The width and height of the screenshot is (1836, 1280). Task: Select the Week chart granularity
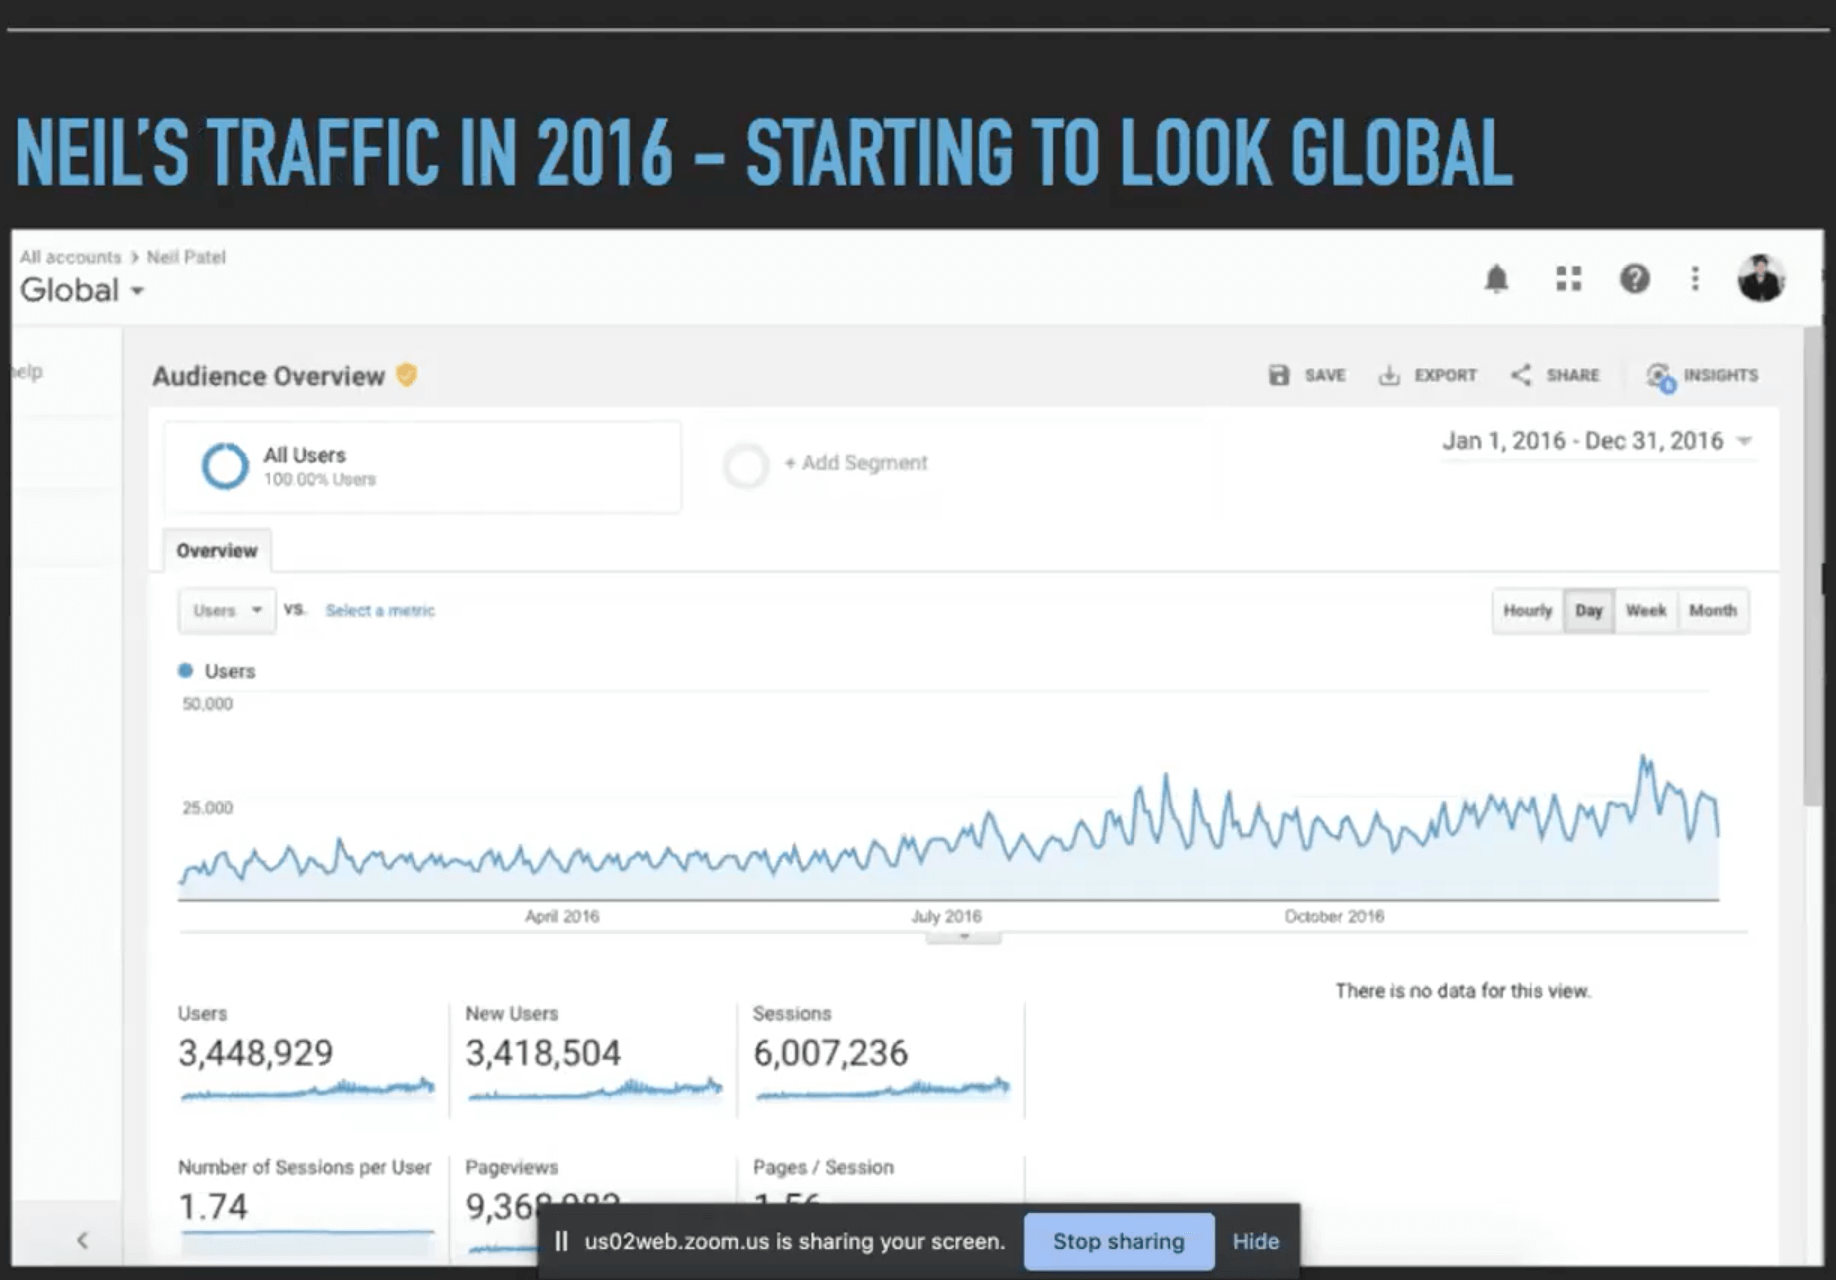(x=1646, y=610)
